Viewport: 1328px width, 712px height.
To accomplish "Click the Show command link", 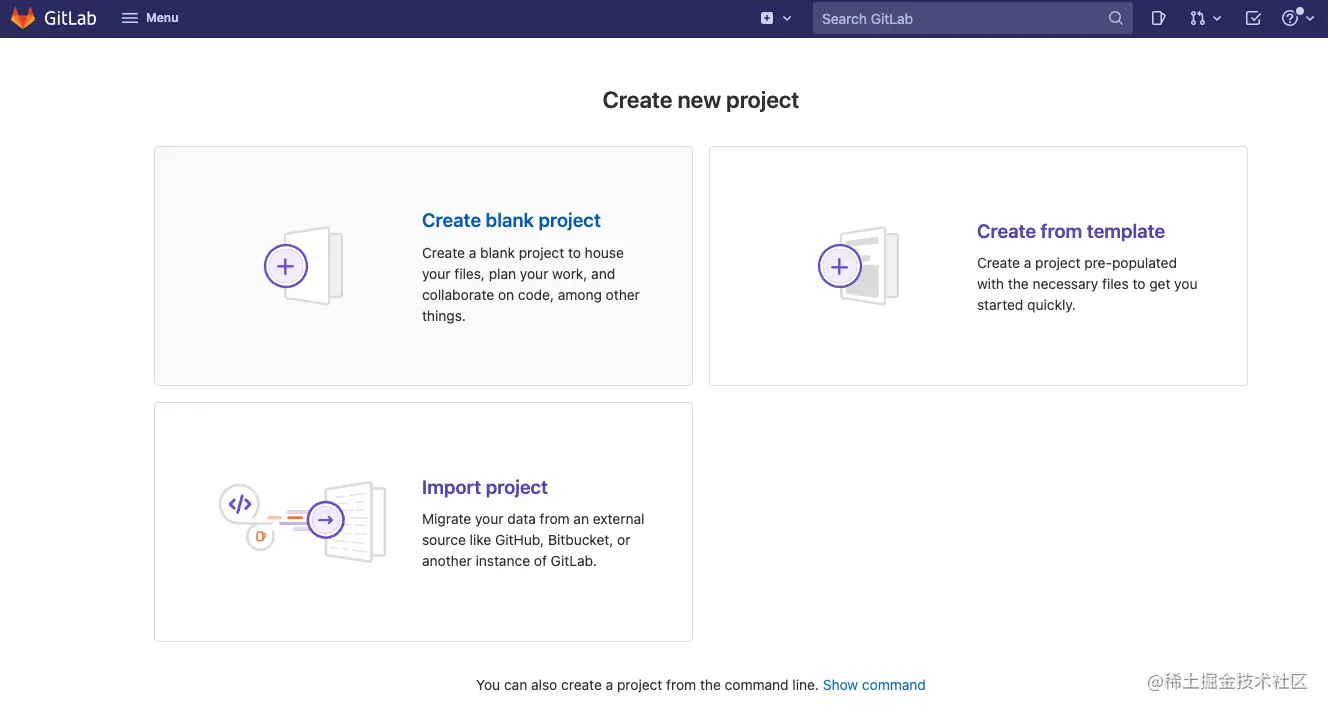I will click(x=874, y=685).
